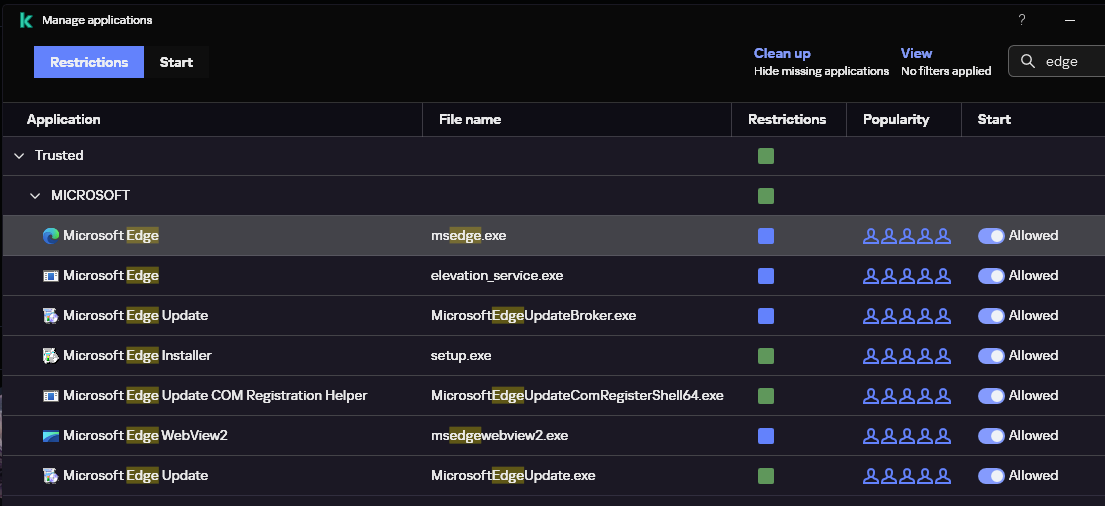Switch to the Start tab
Image resolution: width=1105 pixels, height=506 pixels.
pos(176,62)
